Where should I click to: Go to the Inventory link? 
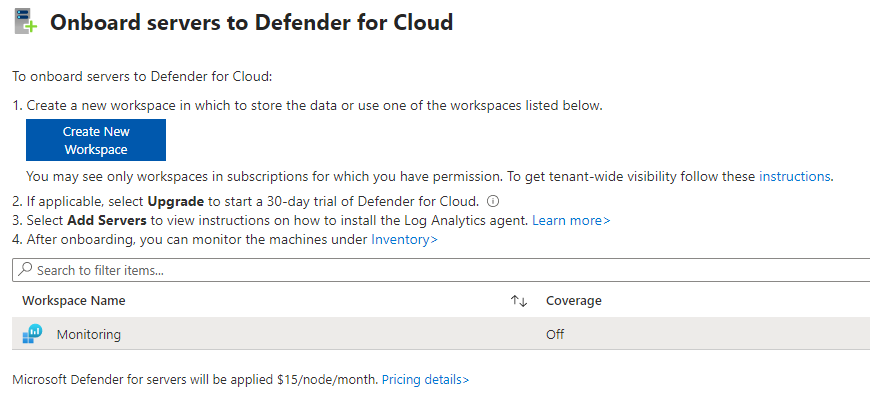point(404,239)
